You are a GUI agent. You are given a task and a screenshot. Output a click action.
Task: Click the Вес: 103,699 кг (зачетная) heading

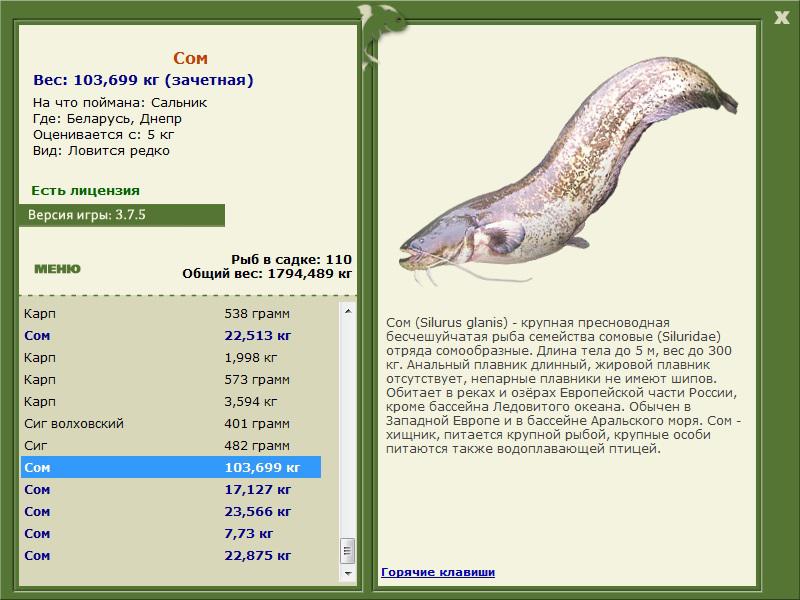click(143, 80)
